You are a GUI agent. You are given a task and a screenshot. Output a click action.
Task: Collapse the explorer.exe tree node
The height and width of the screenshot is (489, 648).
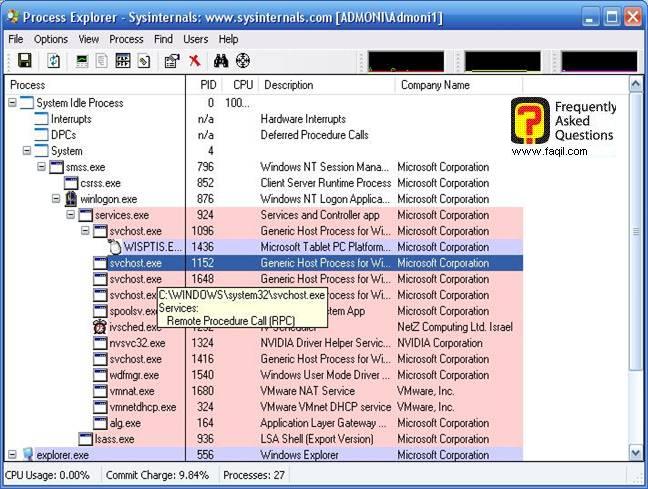tap(12, 455)
